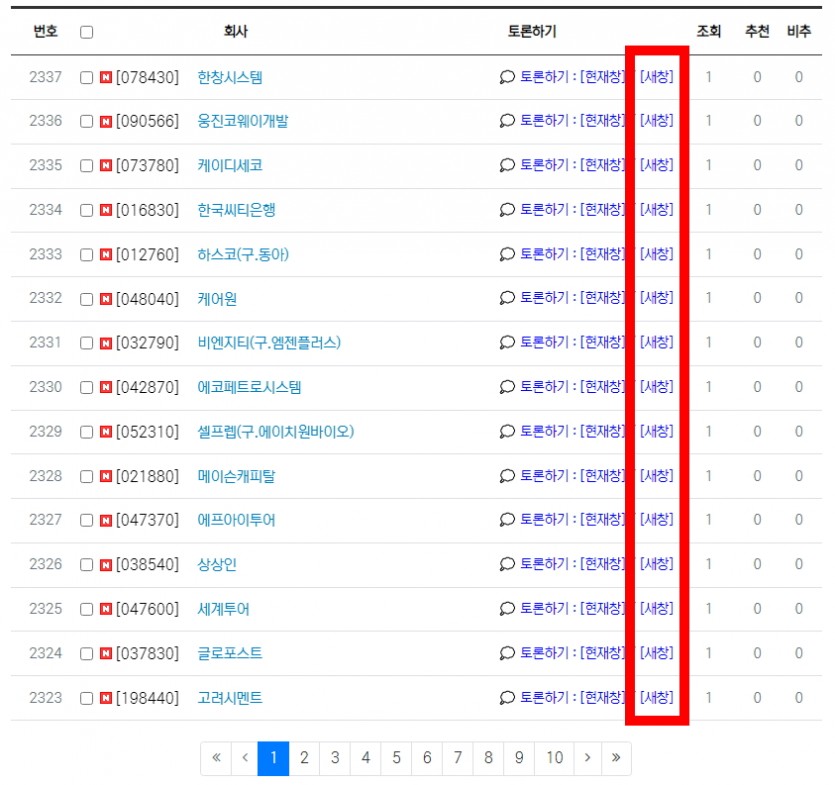The height and width of the screenshot is (785, 835).
Task: Toggle the select-all checkbox in the header
Action: pyautogui.click(x=86, y=32)
